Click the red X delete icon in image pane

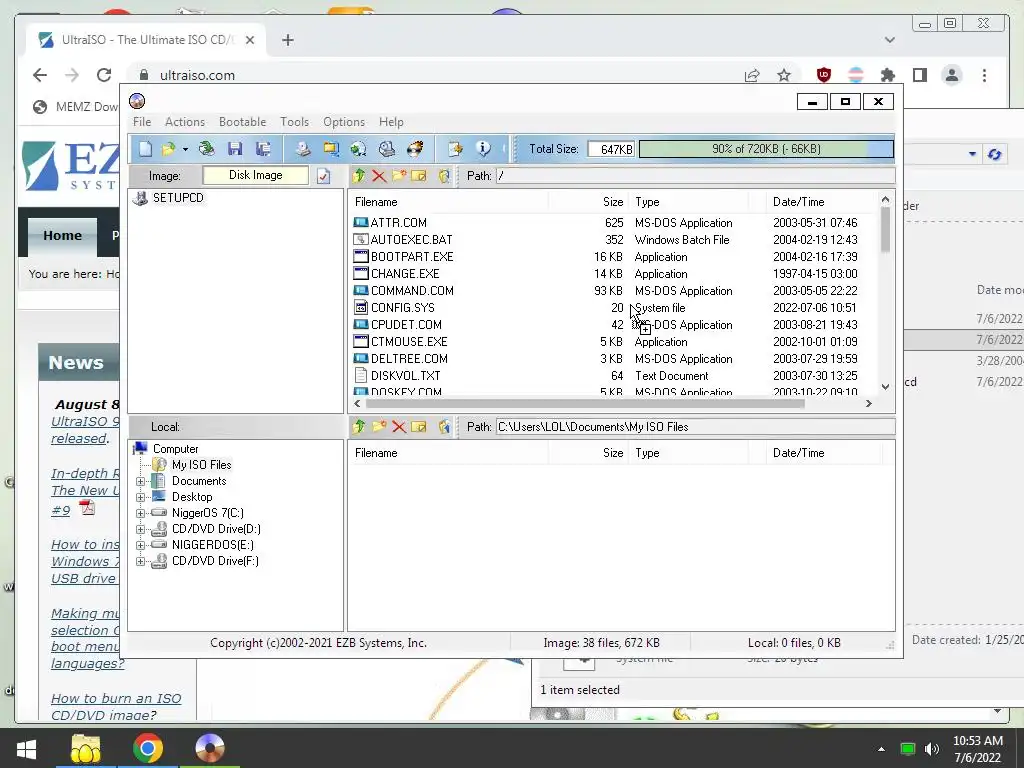[379, 176]
